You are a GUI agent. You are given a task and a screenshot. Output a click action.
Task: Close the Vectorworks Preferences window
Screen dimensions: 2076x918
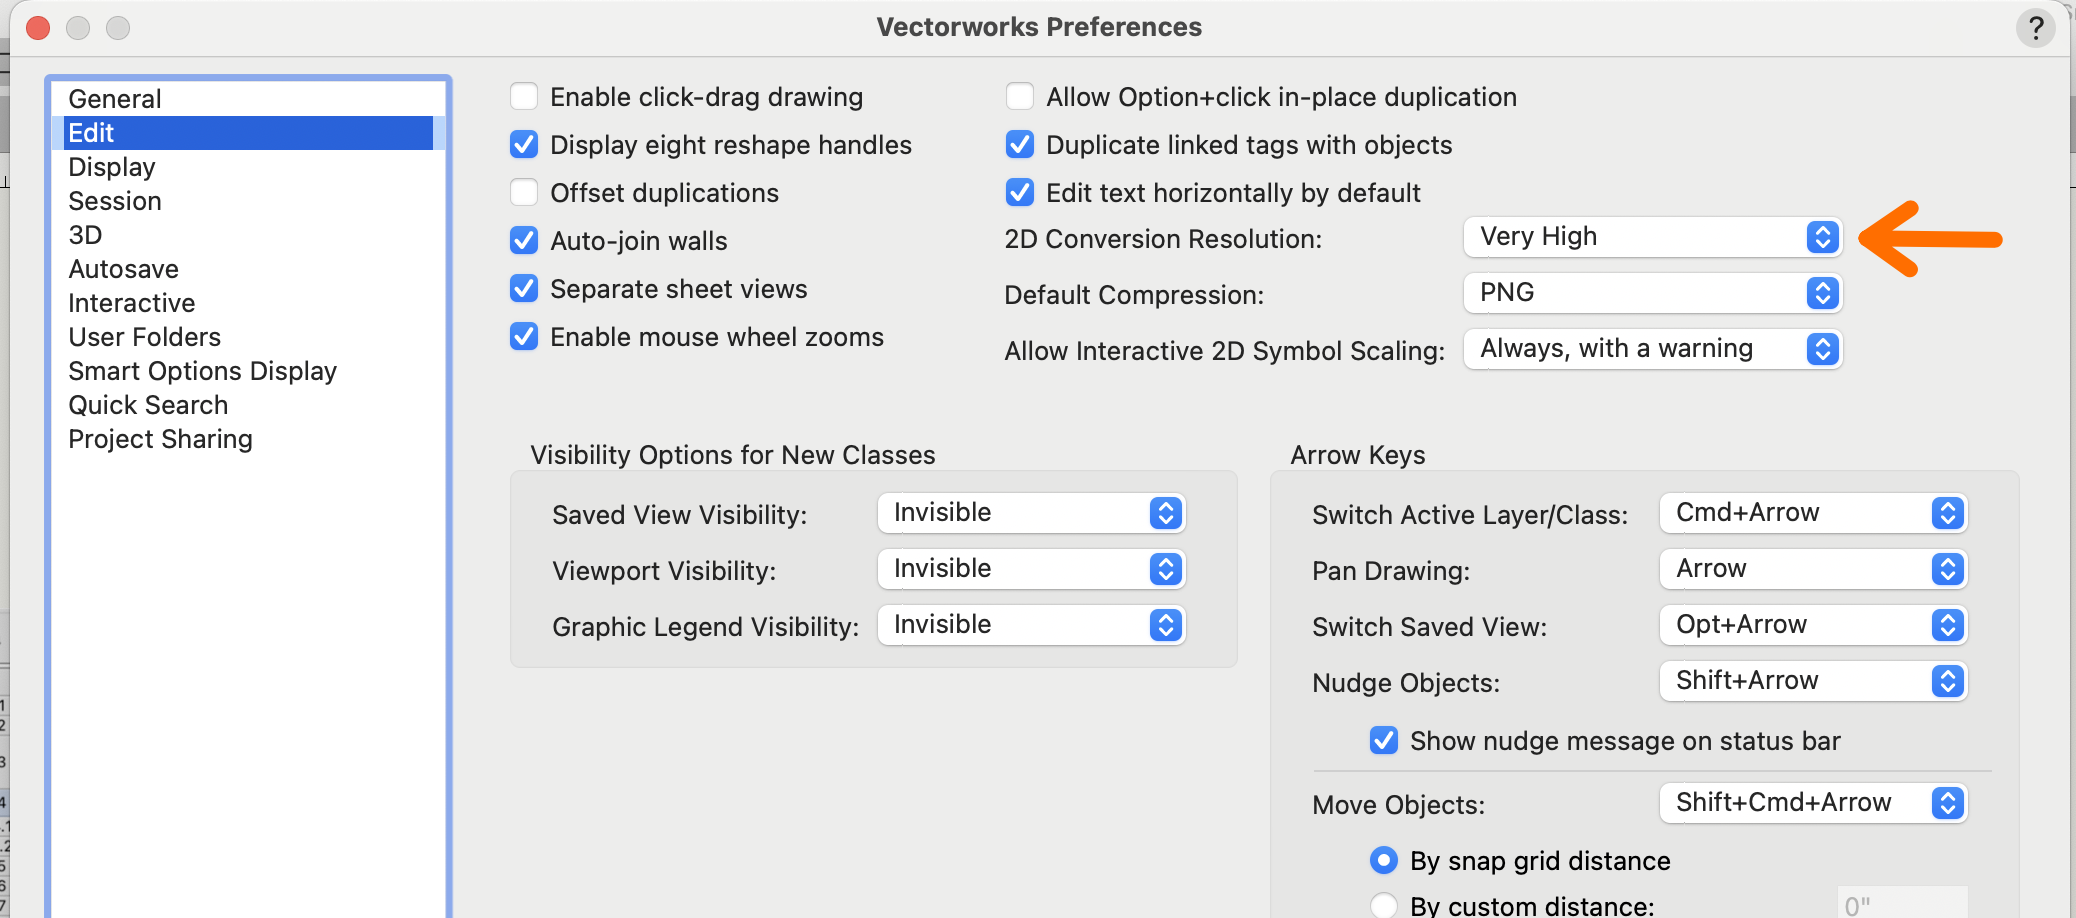coord(38,28)
